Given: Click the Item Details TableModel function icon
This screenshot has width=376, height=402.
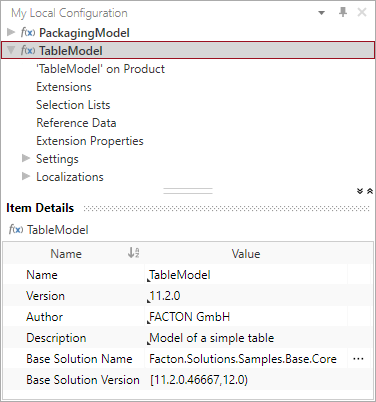Looking at the screenshot, I should pyautogui.click(x=16, y=229).
